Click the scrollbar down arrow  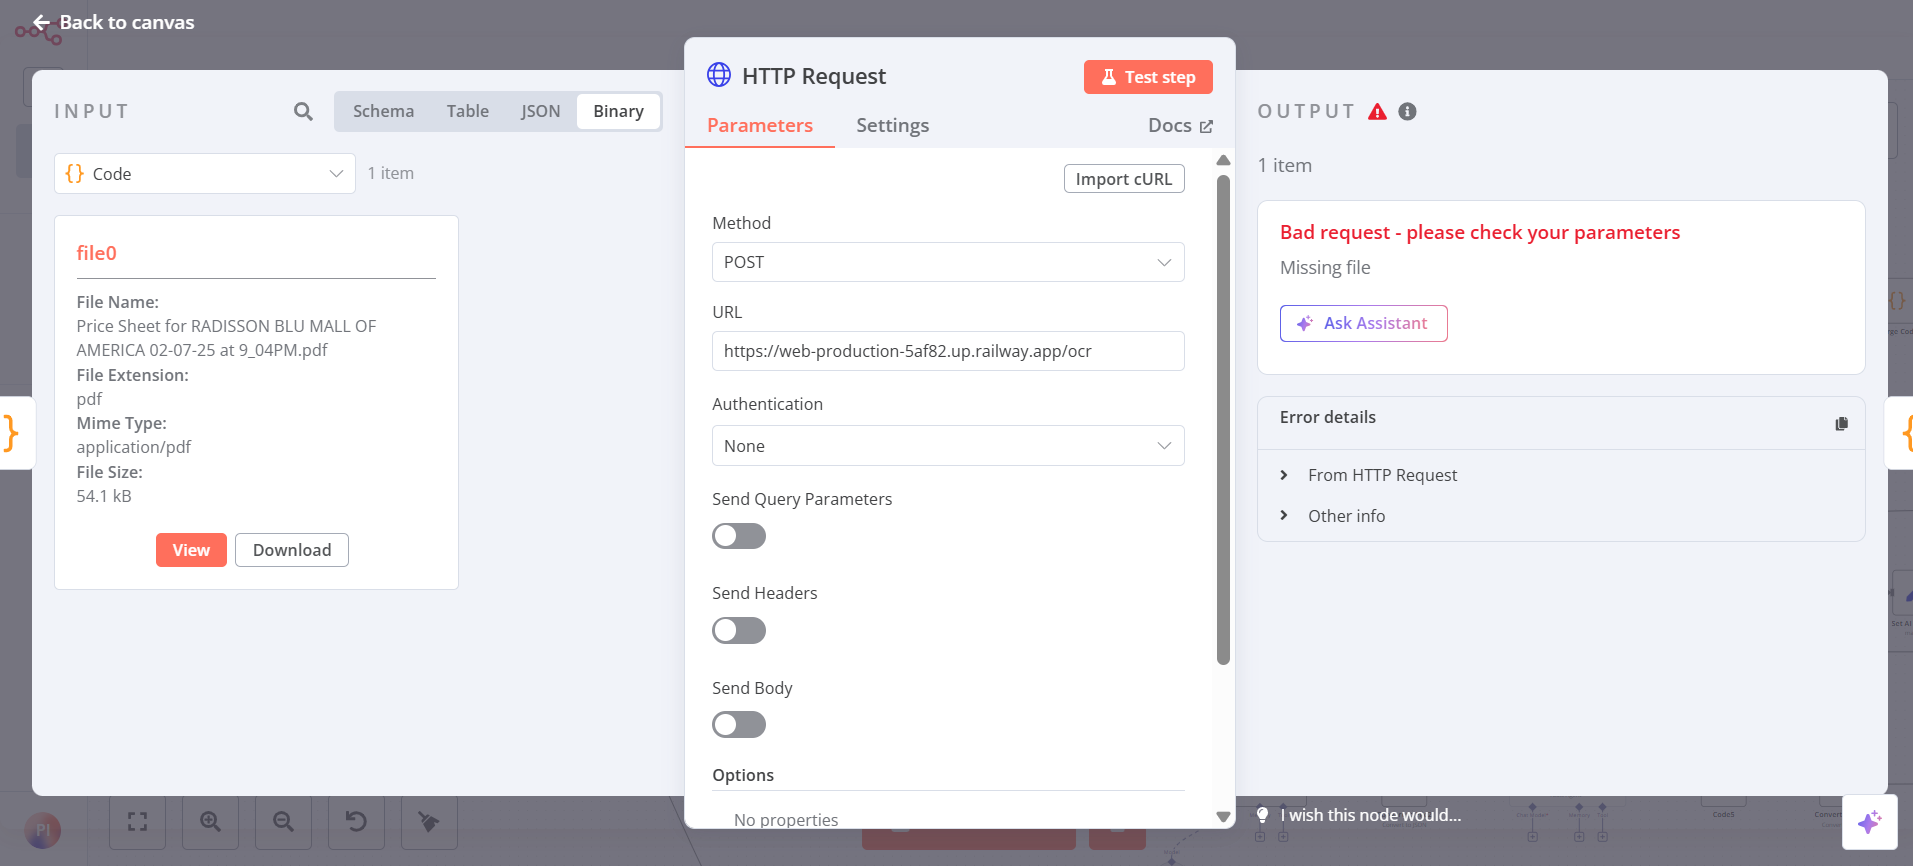[x=1223, y=817]
